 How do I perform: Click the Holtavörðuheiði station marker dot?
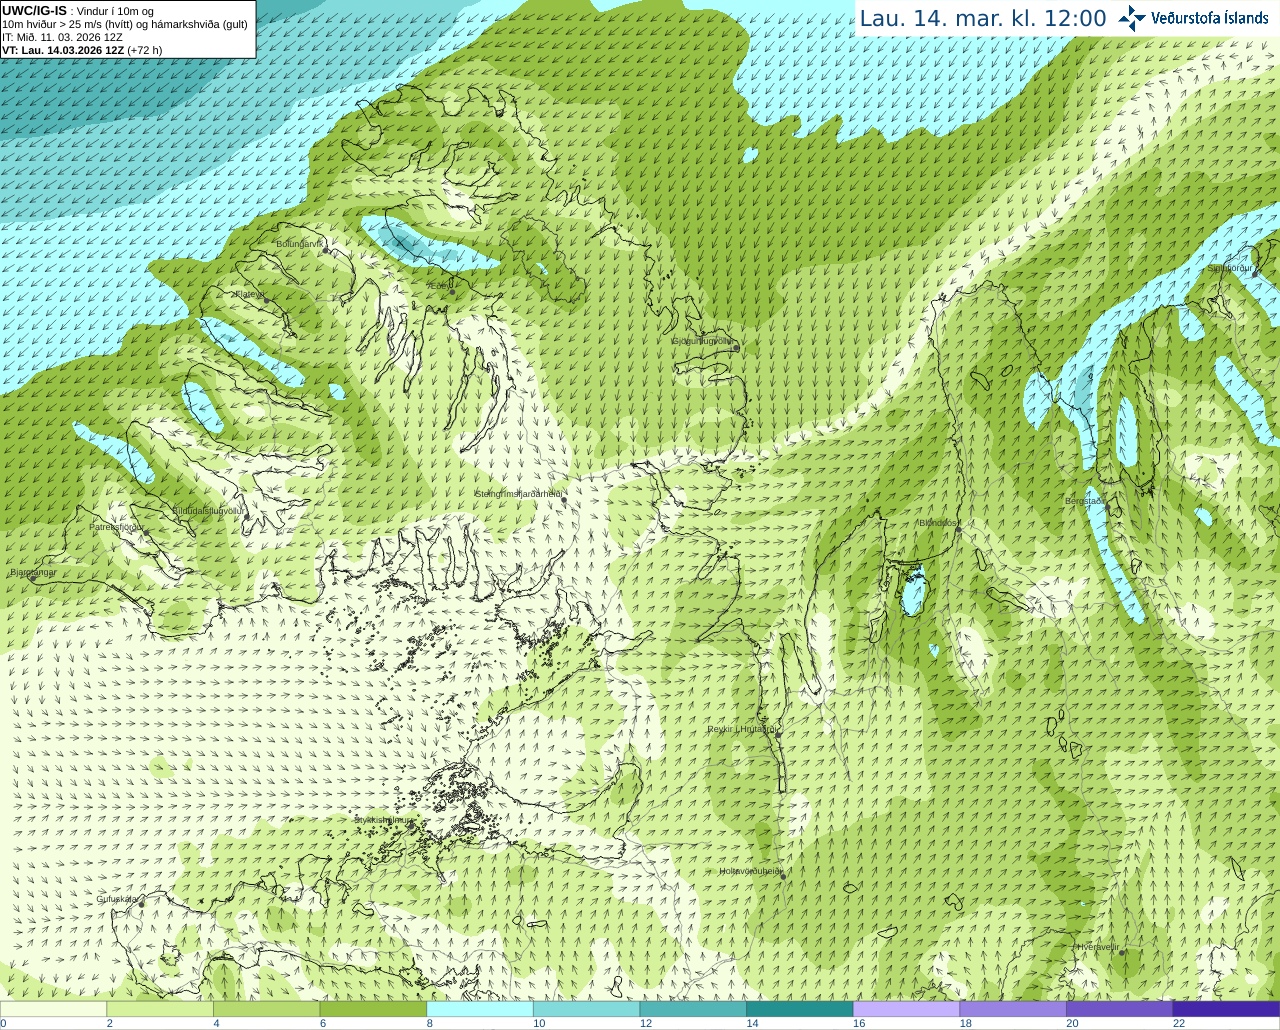[x=782, y=877]
